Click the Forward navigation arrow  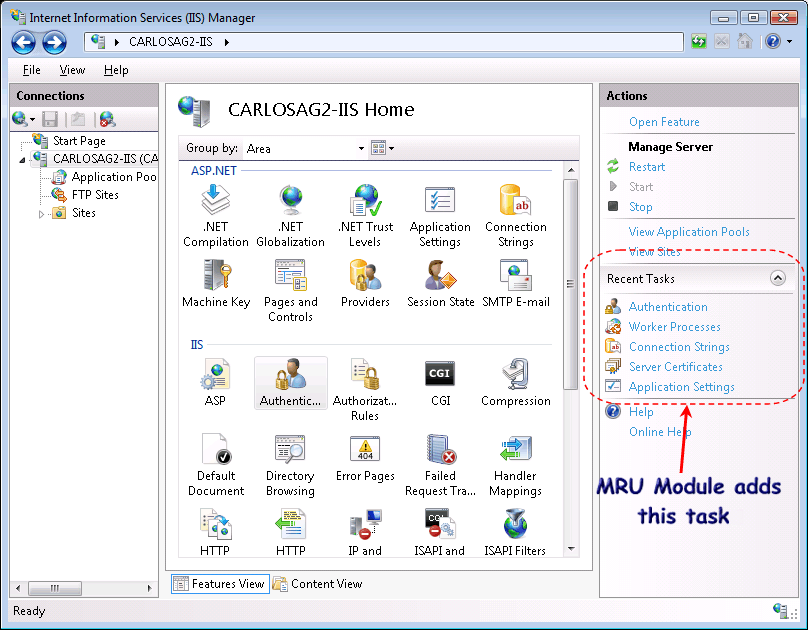[x=54, y=42]
